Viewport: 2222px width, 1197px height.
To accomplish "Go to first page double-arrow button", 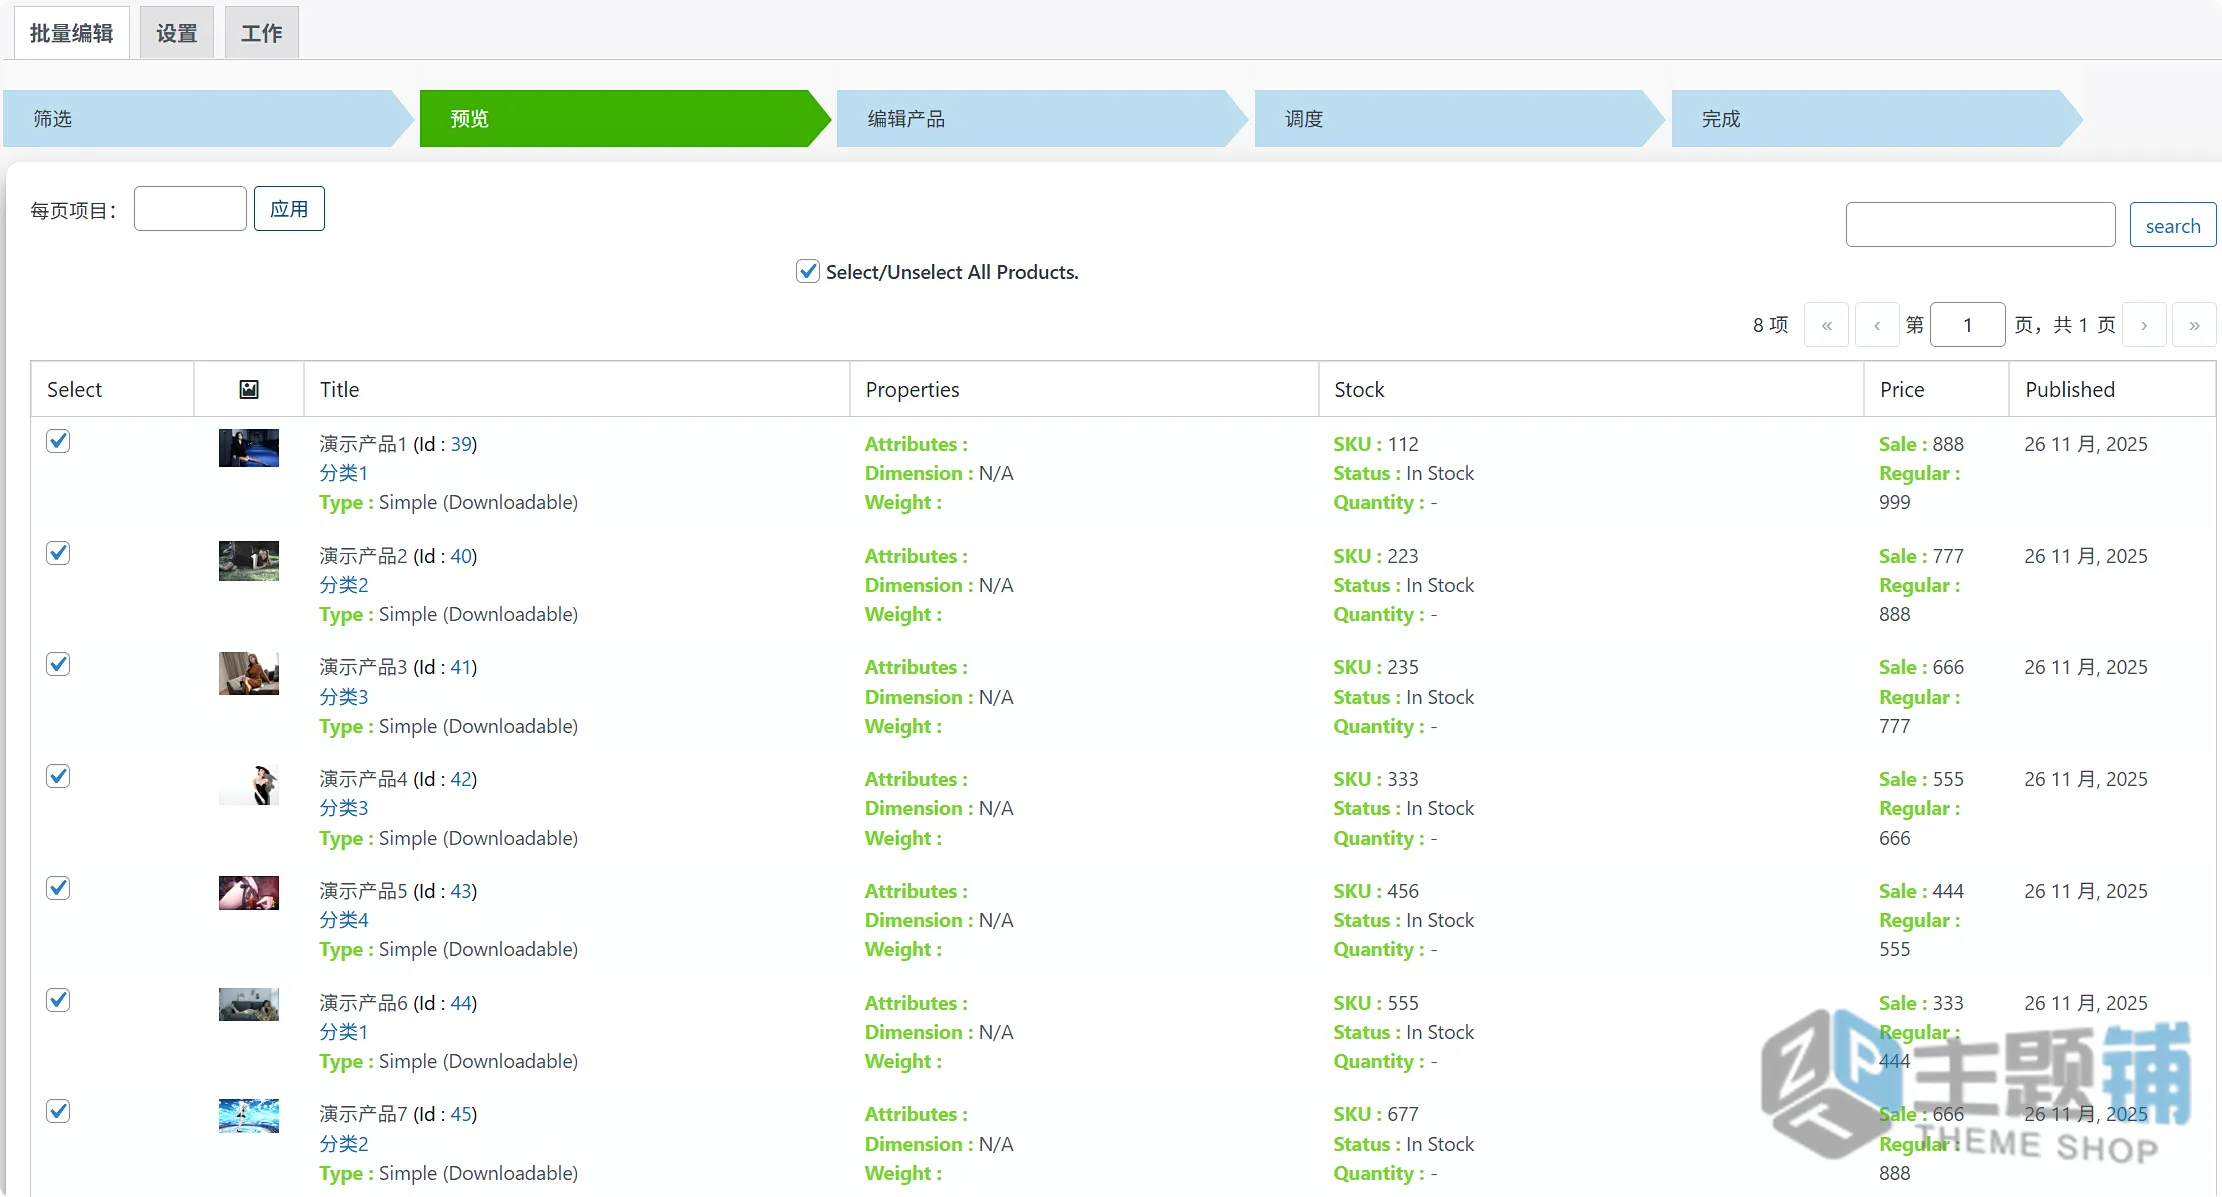I will (x=1827, y=325).
